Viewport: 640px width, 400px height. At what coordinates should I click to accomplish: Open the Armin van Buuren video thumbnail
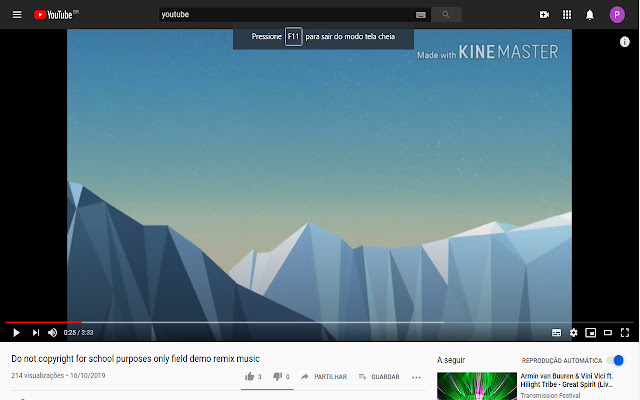(477, 386)
